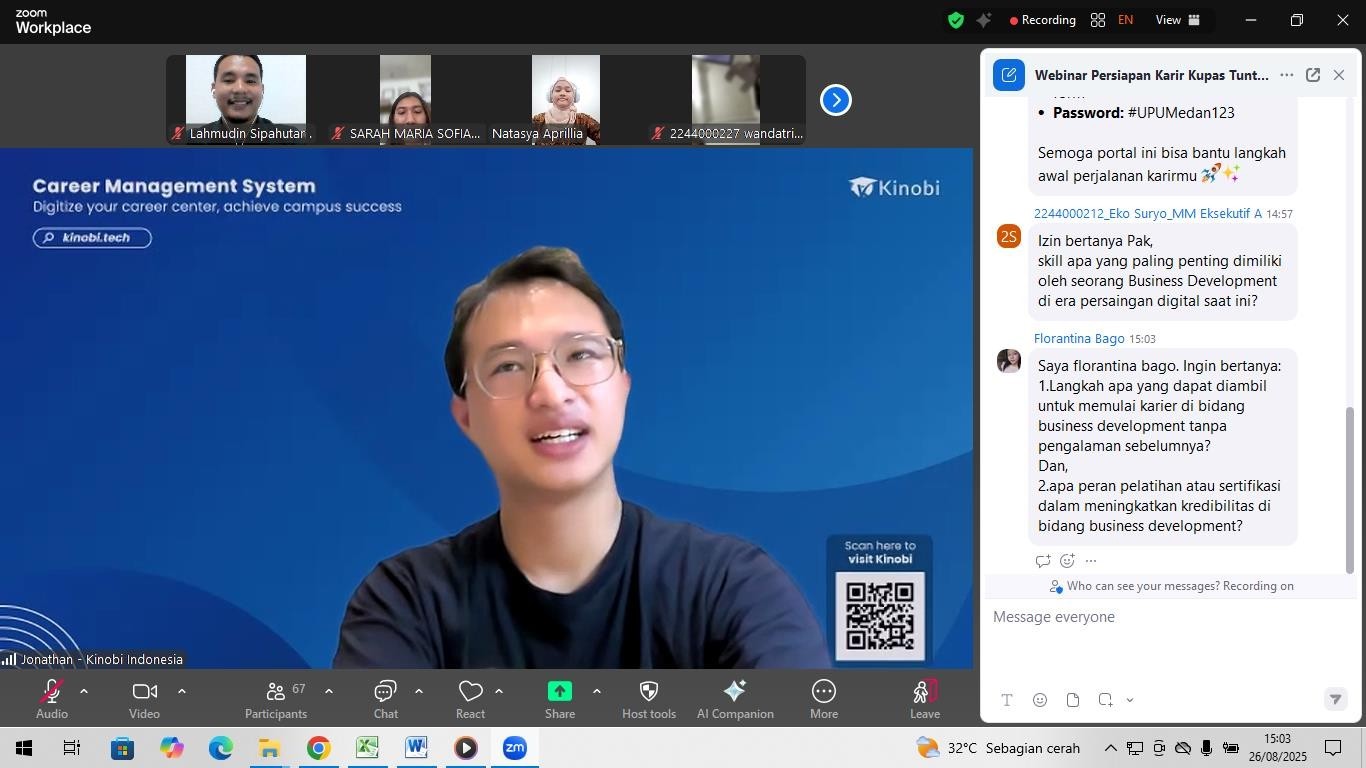Open the More options menu in toolbar

[x=823, y=698]
